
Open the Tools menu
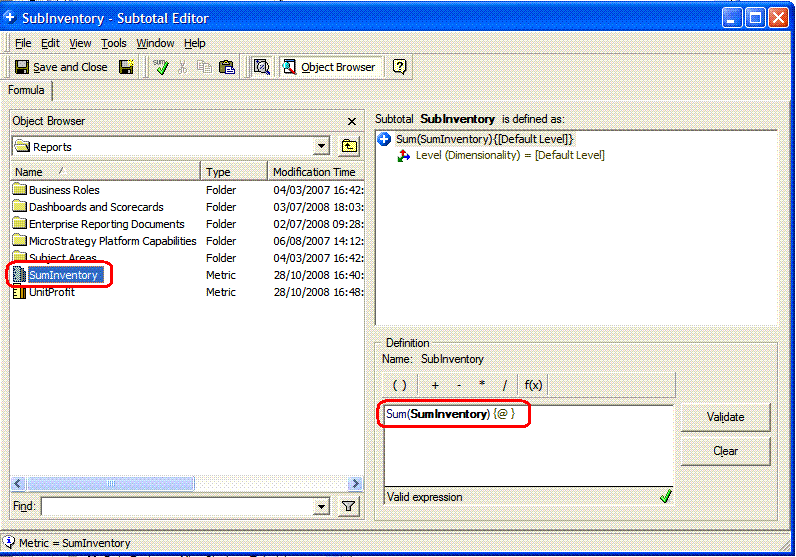(x=114, y=43)
